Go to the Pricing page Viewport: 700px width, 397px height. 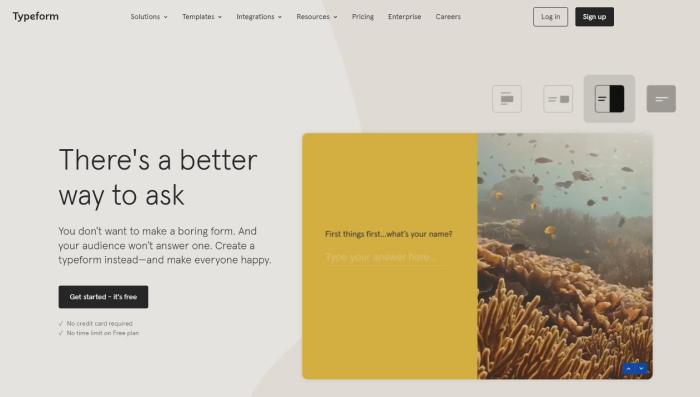click(362, 17)
